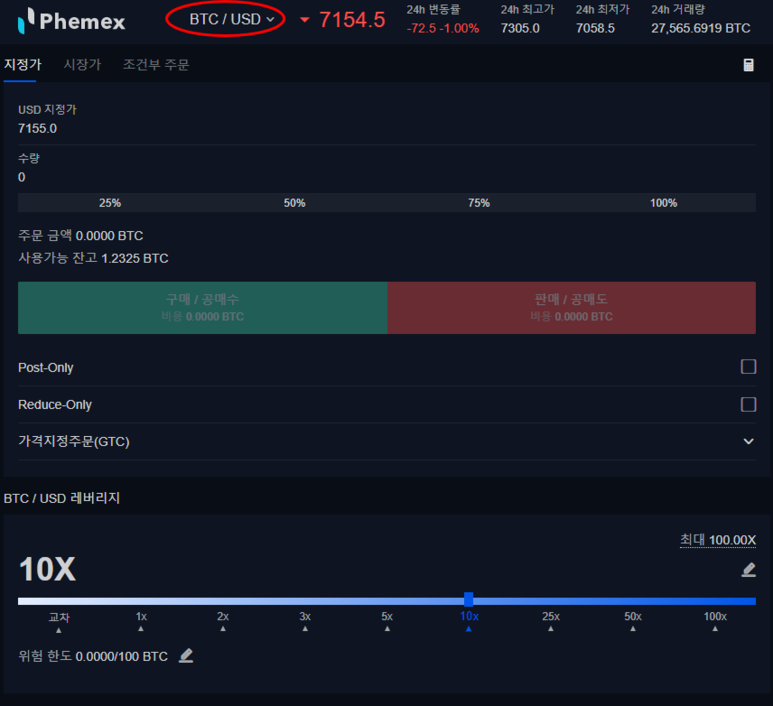Screen dimensions: 773x706
Task: Set leverage slider to 100x
Action: (x=715, y=621)
